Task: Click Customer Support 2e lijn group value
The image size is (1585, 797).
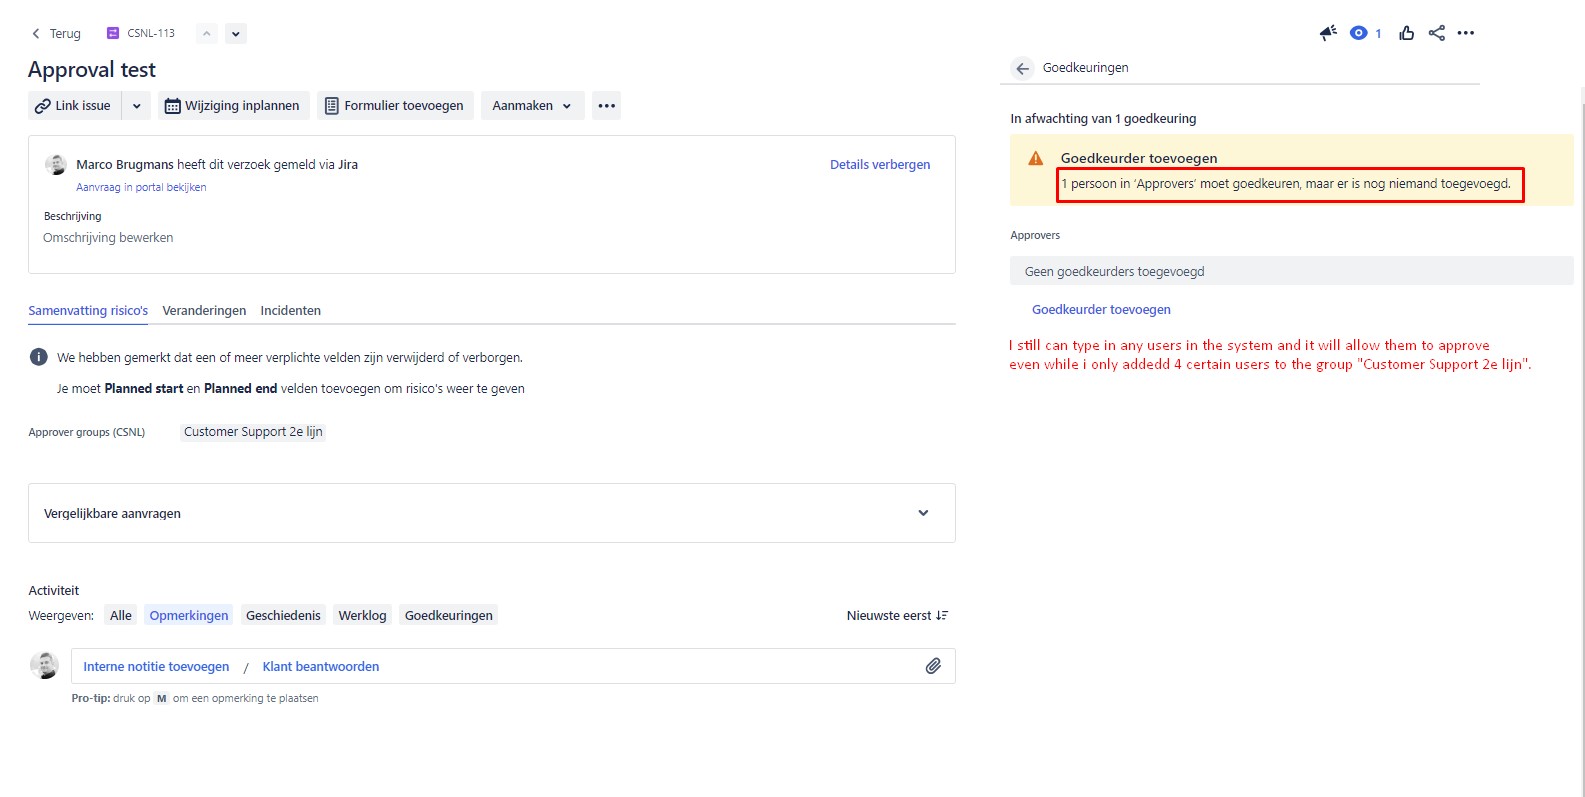Action: point(253,432)
